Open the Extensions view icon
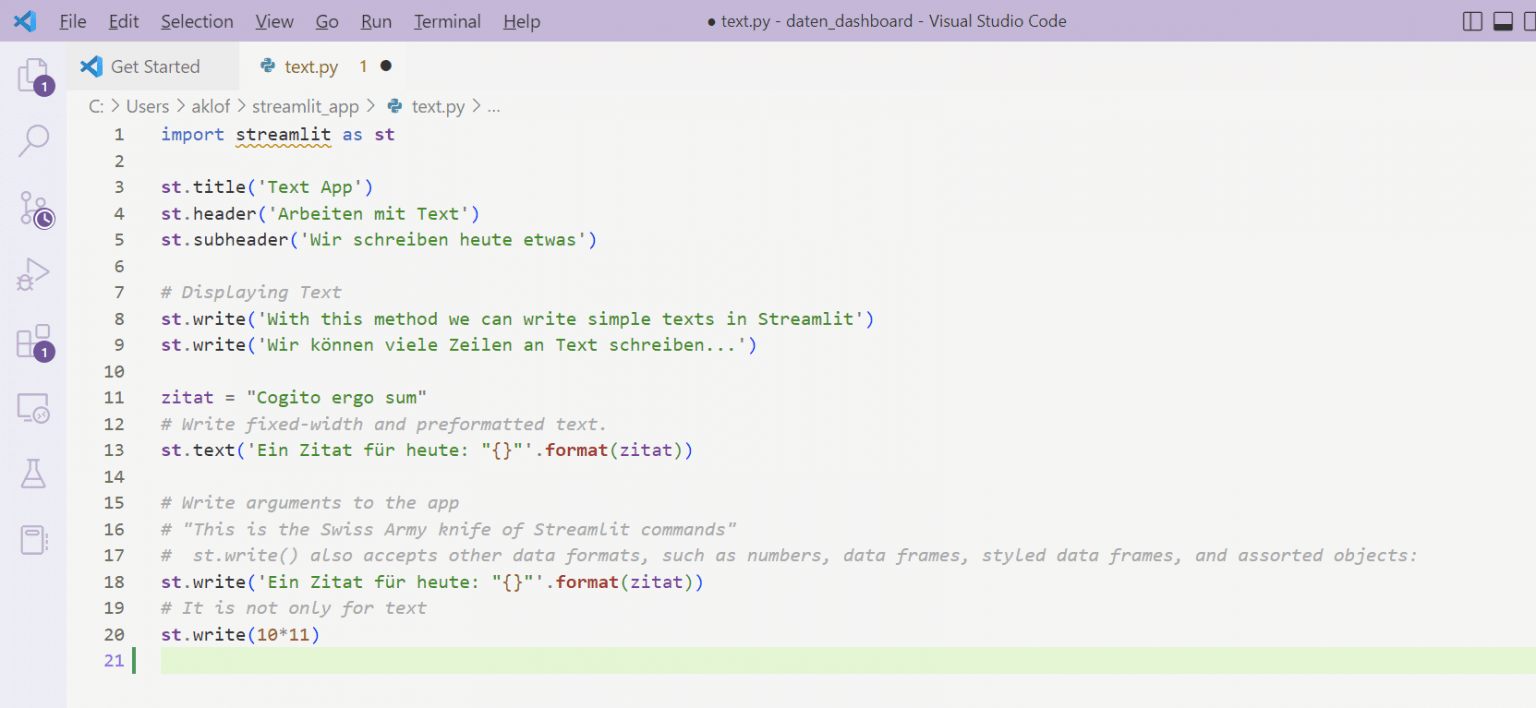1536x708 pixels. pos(33,342)
